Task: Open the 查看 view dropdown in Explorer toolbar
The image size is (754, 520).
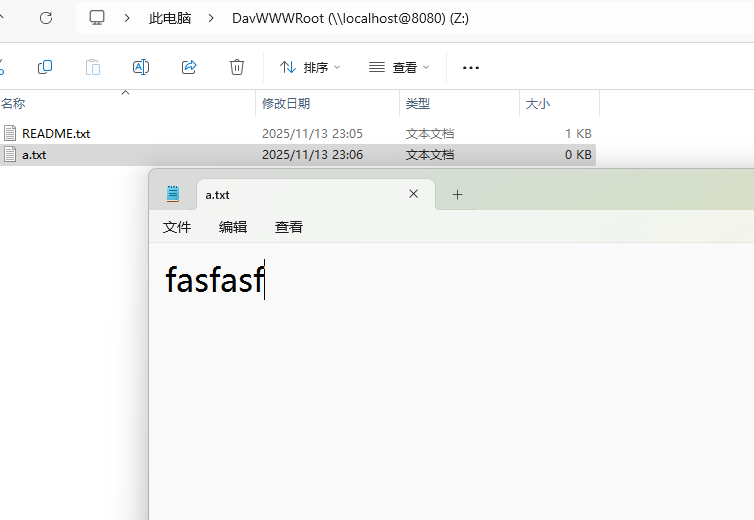Action: (x=399, y=67)
